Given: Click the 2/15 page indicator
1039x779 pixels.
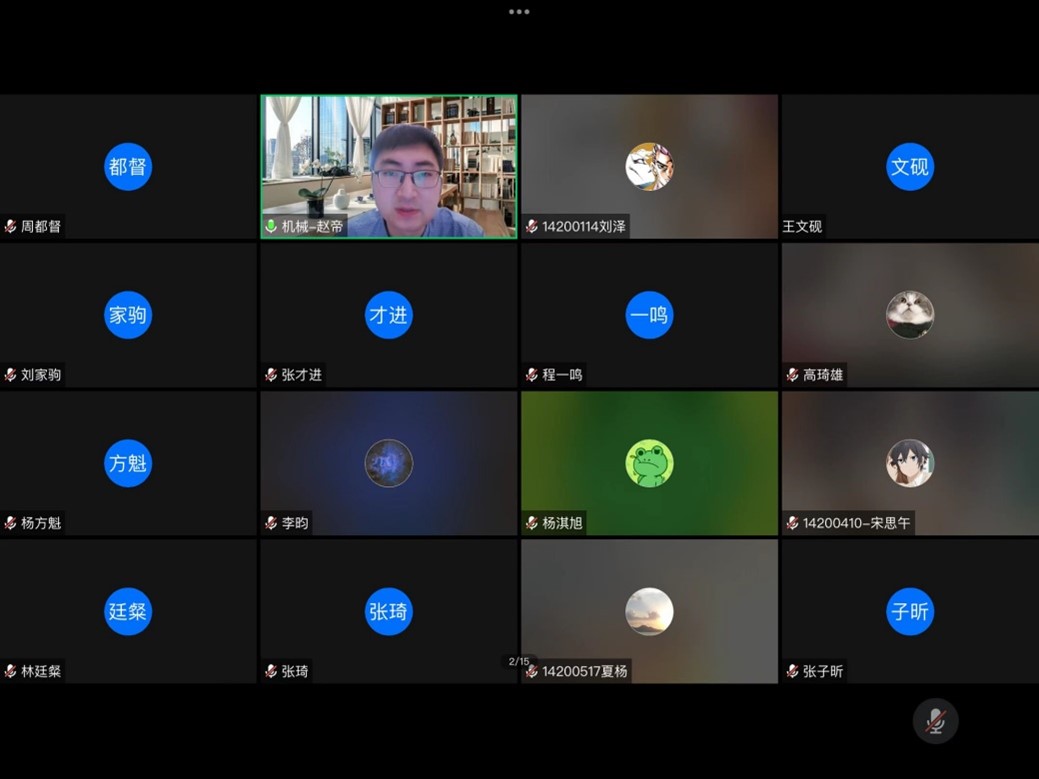Looking at the screenshot, I should [519, 662].
